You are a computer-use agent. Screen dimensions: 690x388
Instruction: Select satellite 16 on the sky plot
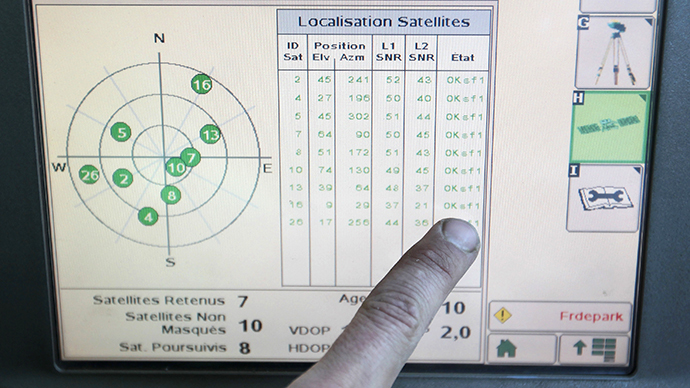[202, 84]
